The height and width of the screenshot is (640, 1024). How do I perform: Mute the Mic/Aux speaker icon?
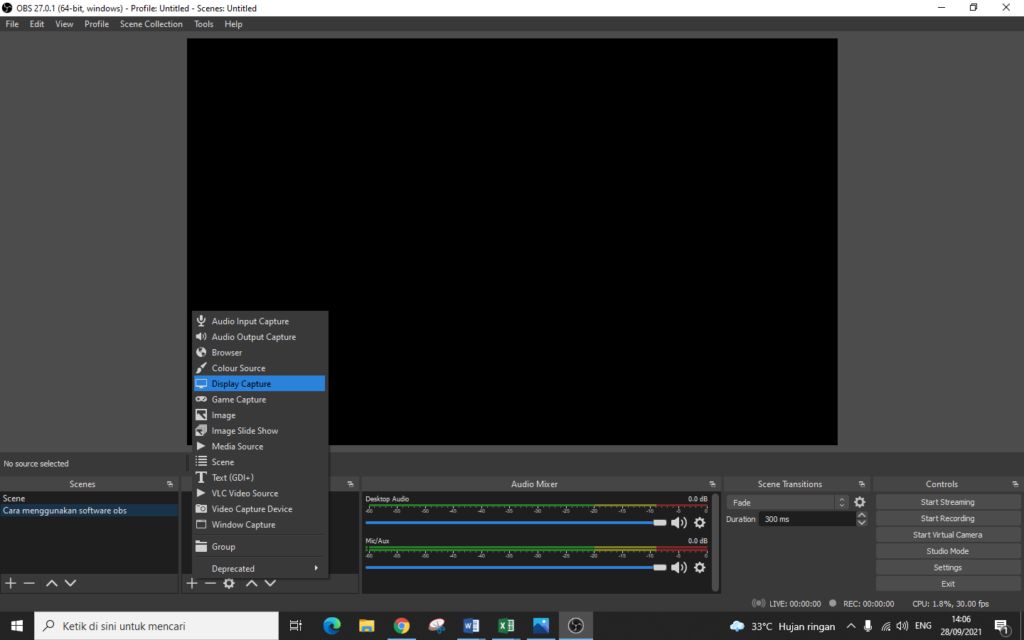[679, 567]
